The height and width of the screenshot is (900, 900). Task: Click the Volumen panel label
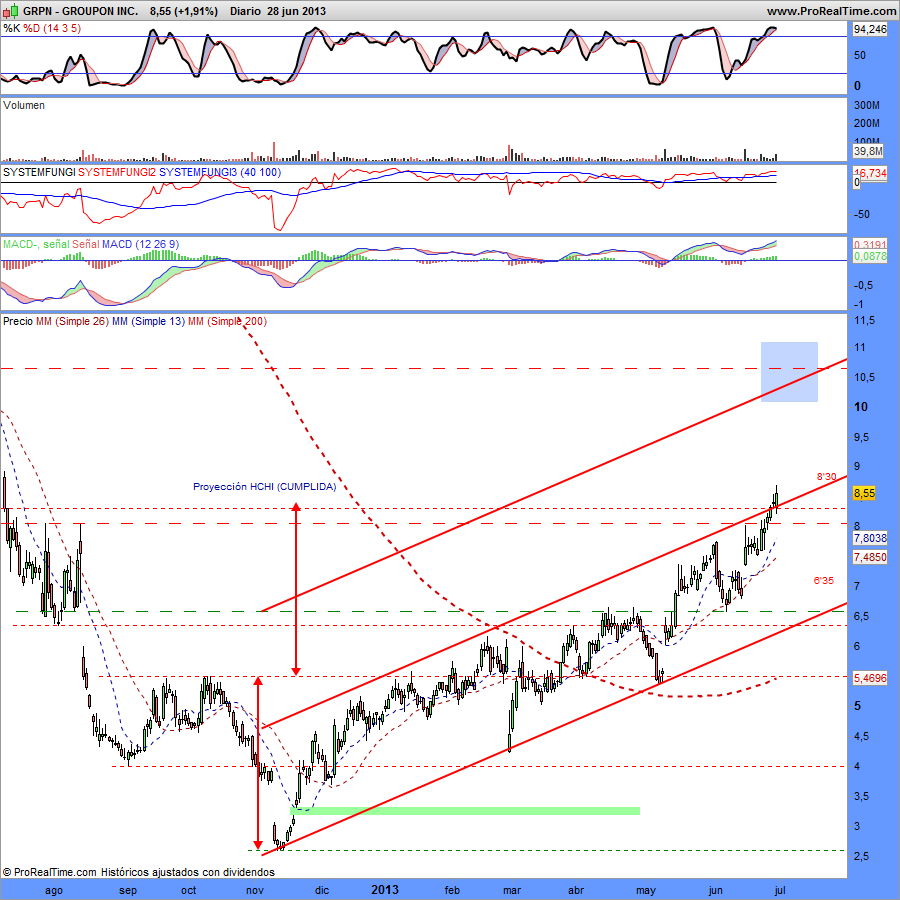pyautogui.click(x=24, y=106)
